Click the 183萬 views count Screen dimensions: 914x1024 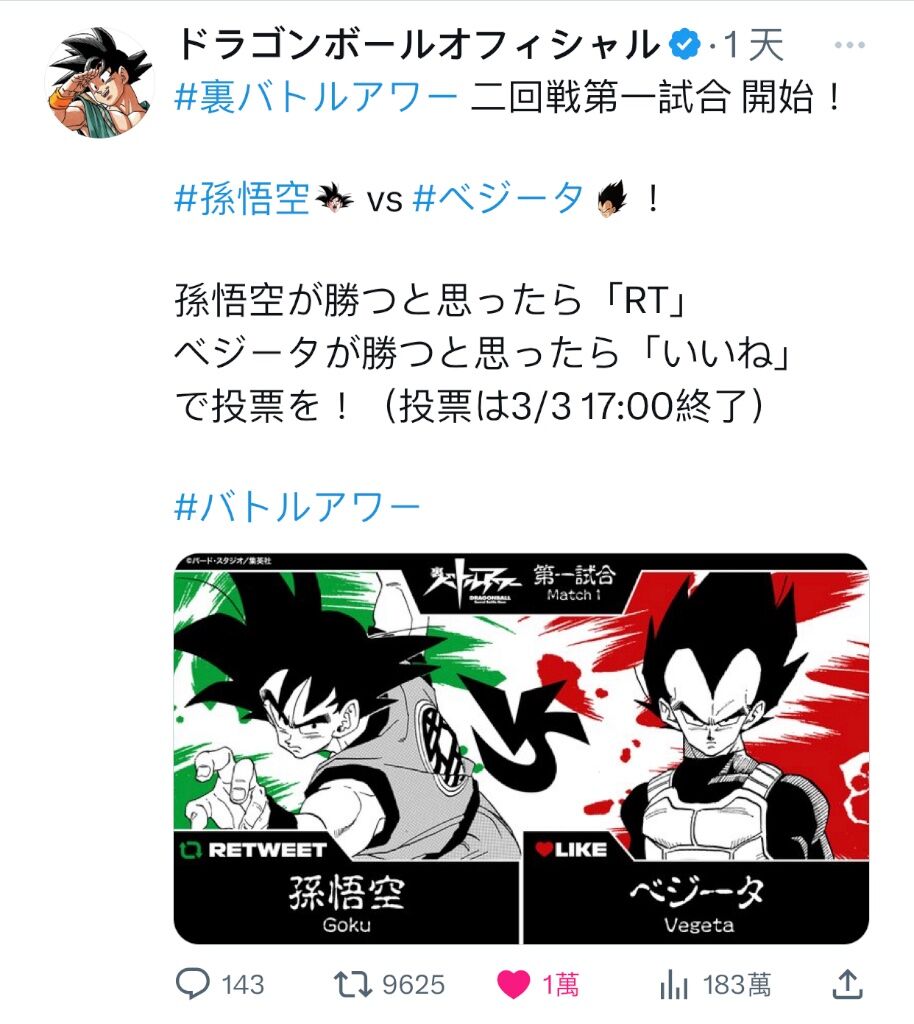point(737,985)
